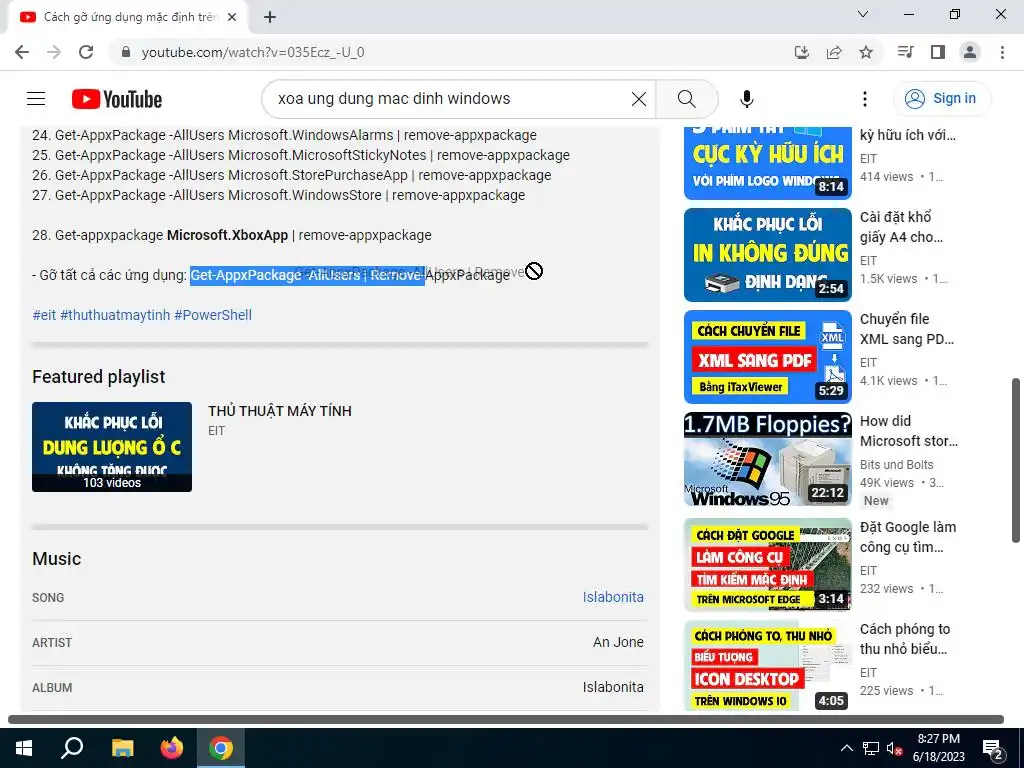Click the Cài đặt khổ giấy A4 title

[901, 227]
